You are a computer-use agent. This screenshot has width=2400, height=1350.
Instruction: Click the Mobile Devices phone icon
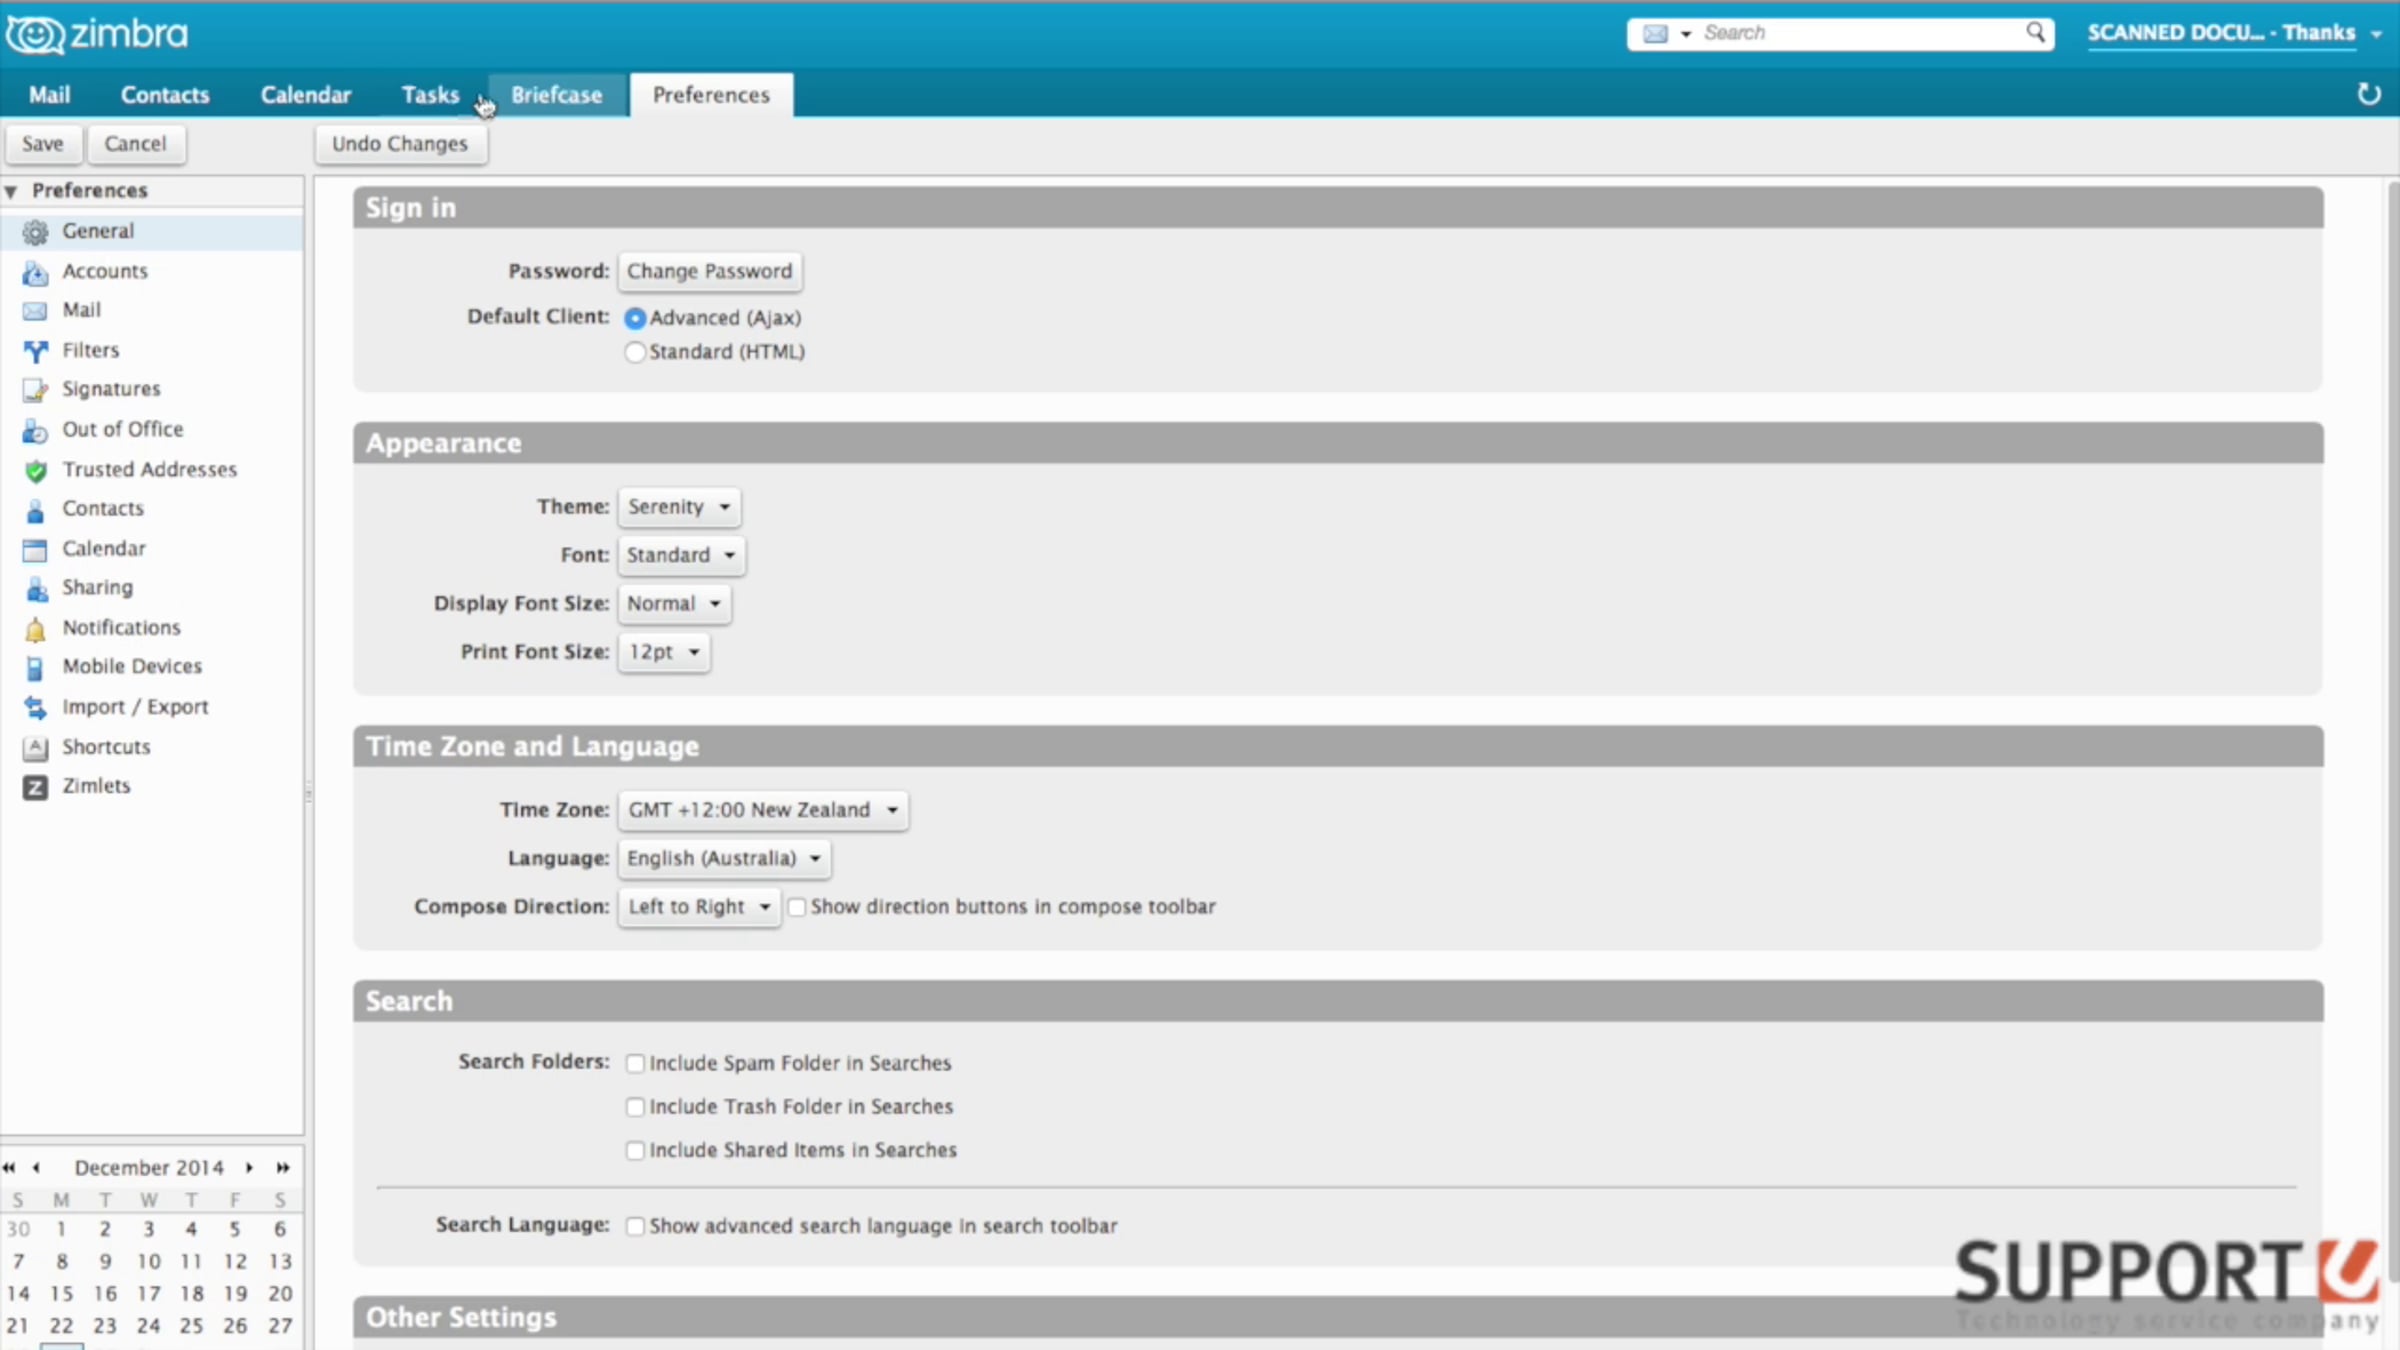click(x=35, y=668)
